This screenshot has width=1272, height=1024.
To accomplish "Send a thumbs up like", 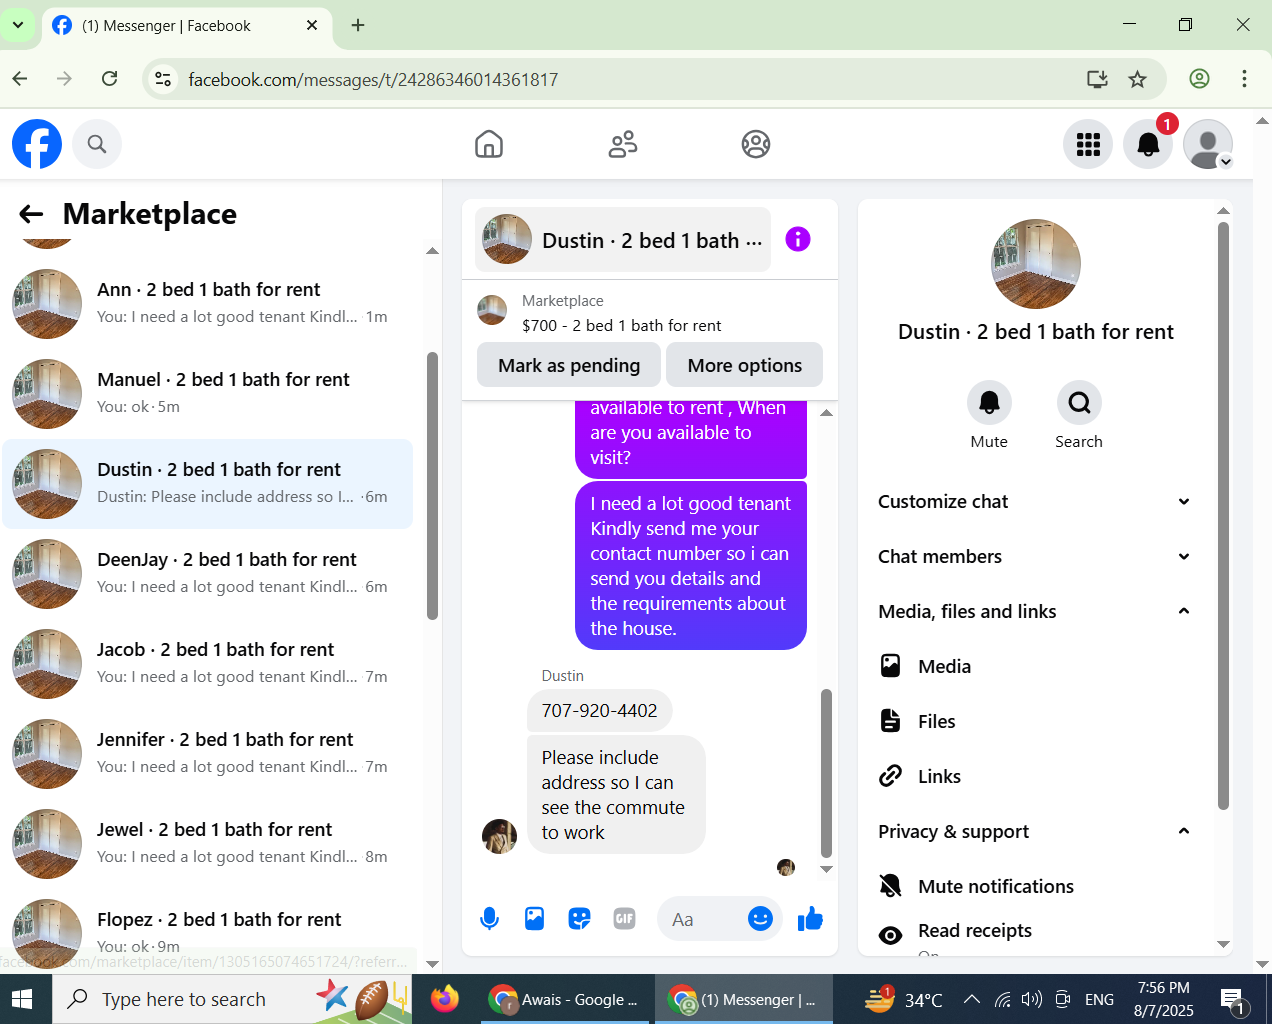I will (x=810, y=918).
